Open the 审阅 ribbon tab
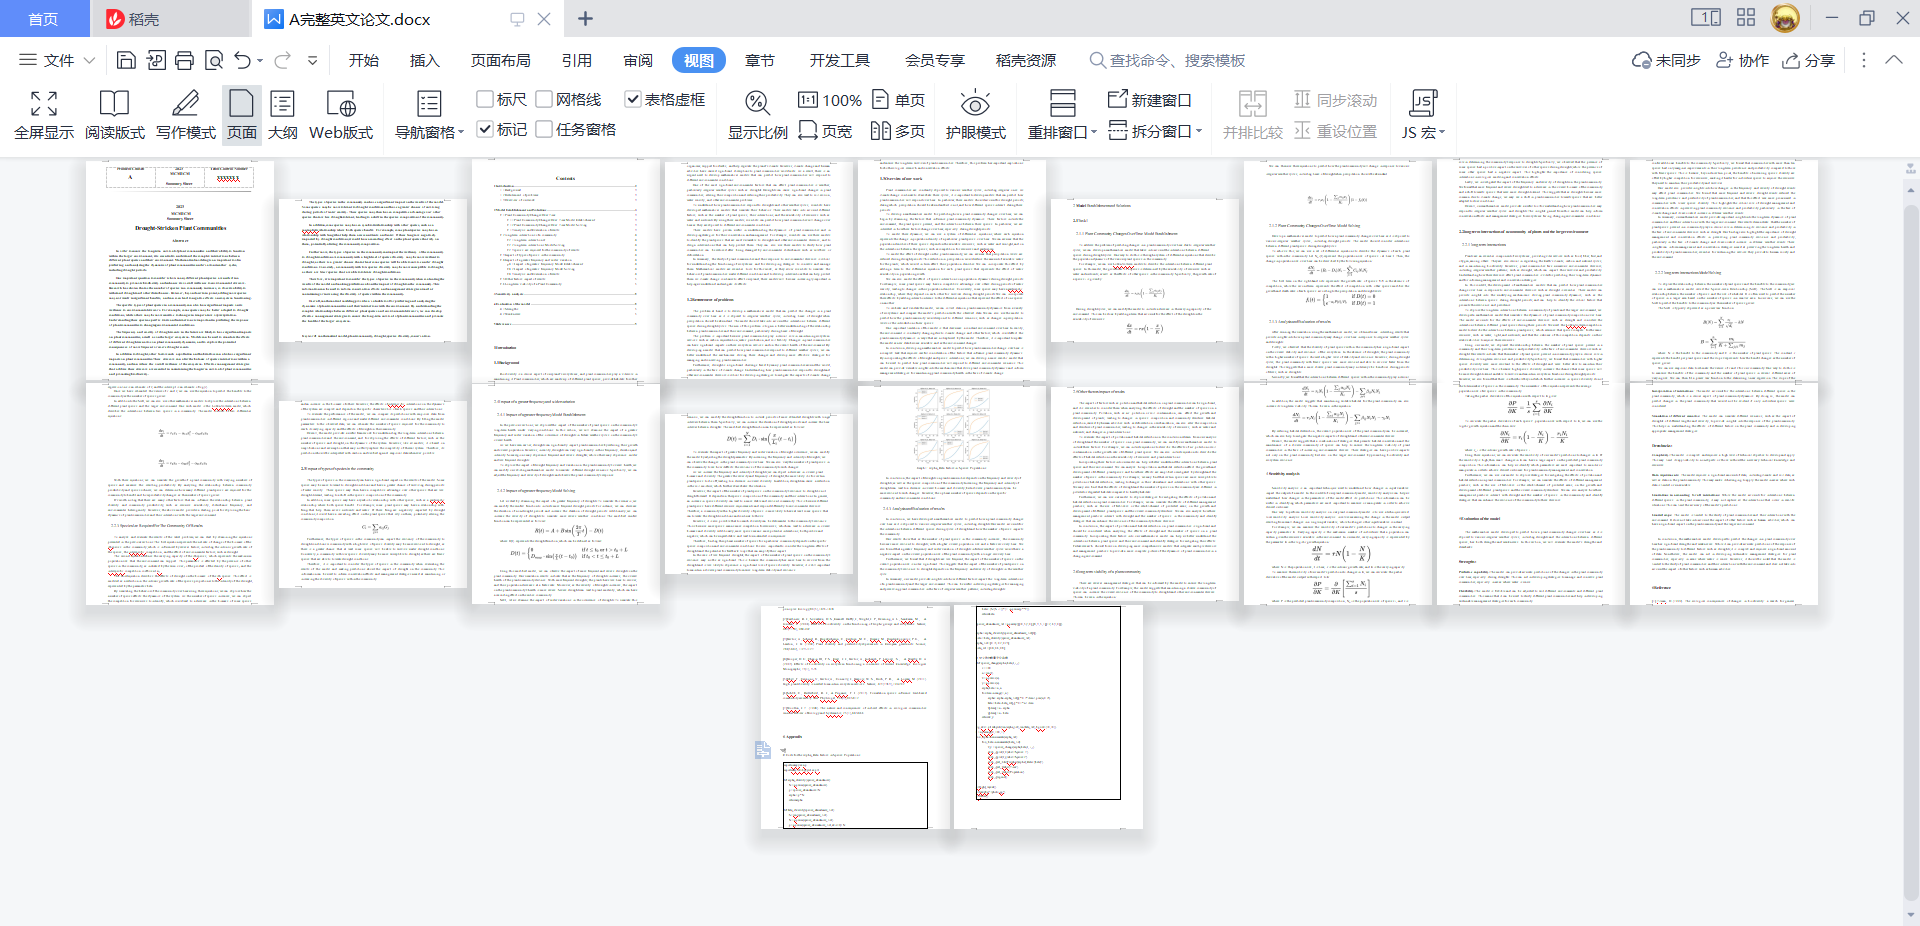The width and height of the screenshot is (1920, 926). tap(638, 61)
